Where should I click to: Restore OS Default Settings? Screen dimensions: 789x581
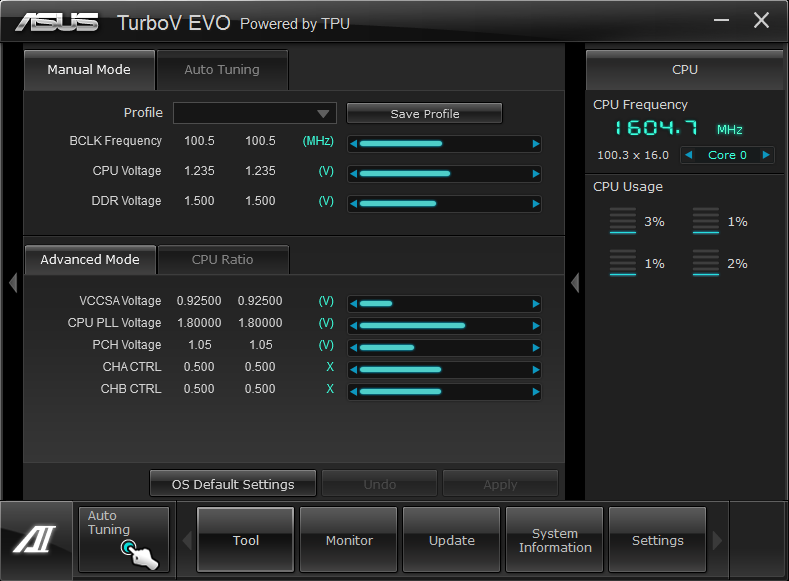(233, 484)
